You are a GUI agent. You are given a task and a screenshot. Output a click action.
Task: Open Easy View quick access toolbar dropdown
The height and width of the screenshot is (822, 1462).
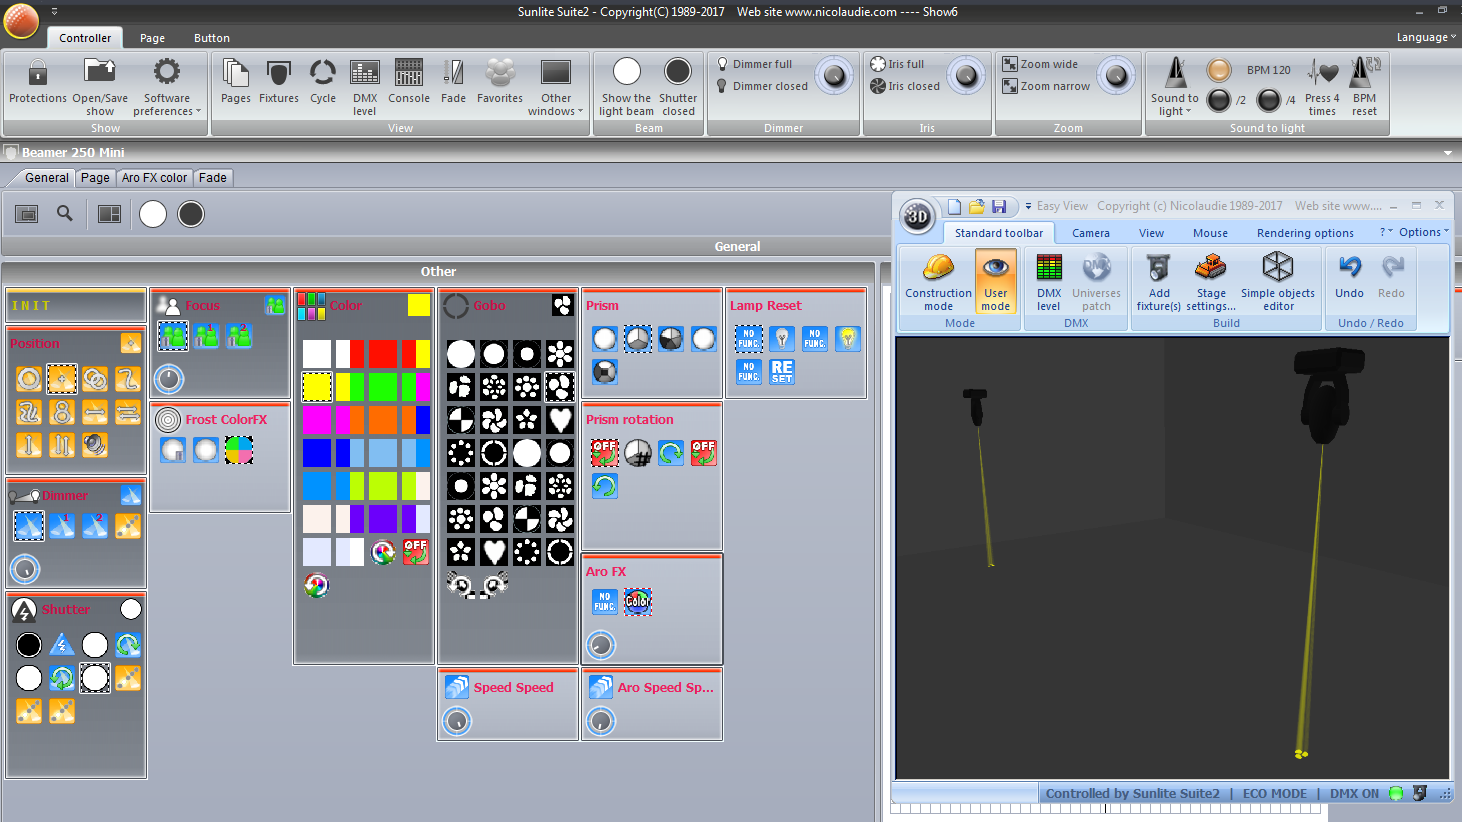click(1028, 206)
